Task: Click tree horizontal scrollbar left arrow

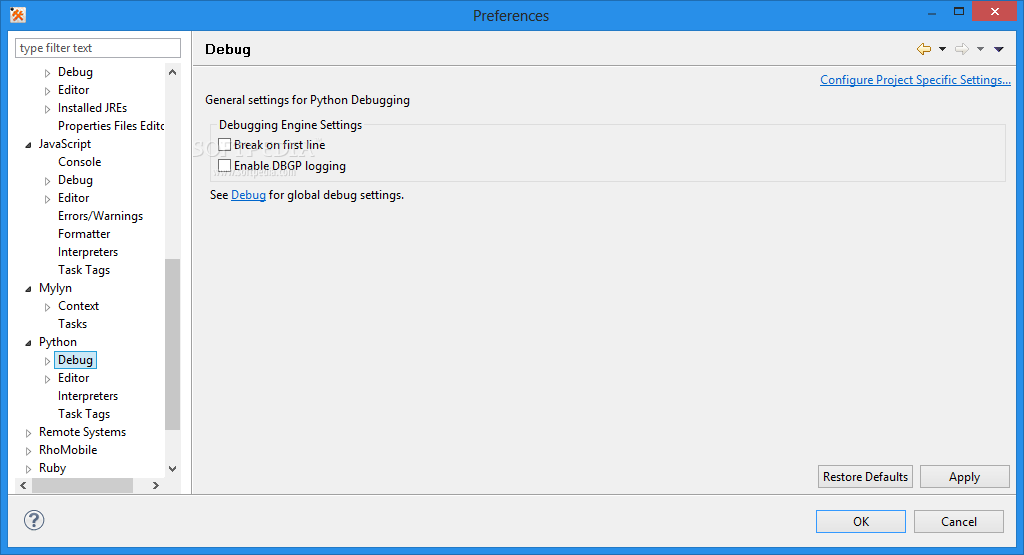Action: tap(24, 485)
